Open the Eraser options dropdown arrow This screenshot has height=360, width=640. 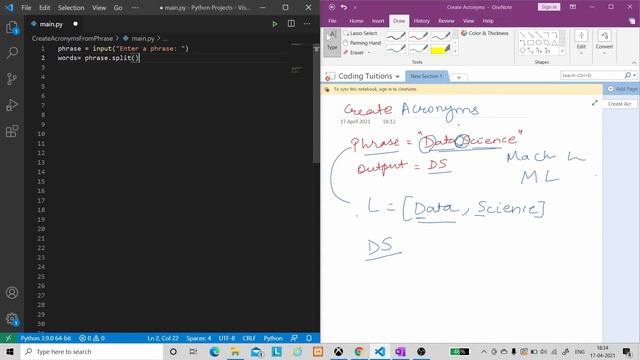click(369, 53)
